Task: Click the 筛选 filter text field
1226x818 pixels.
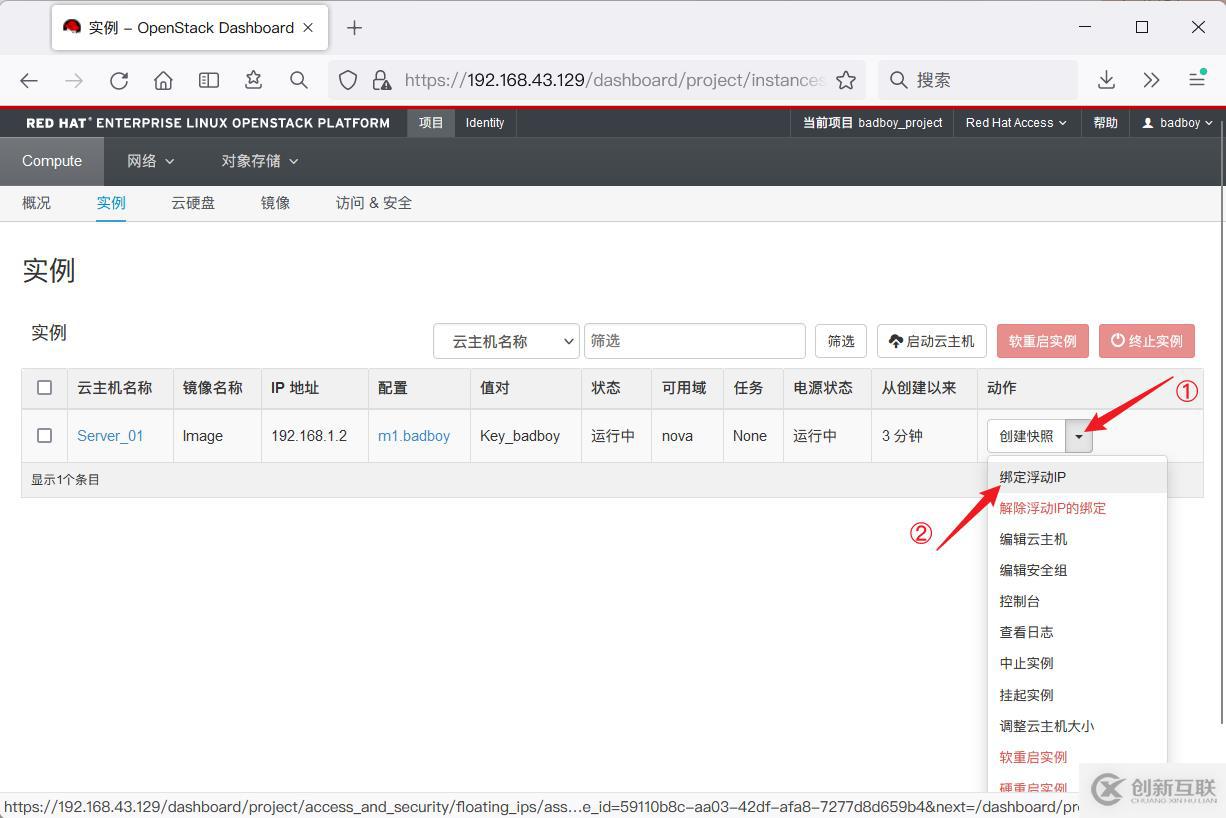Action: 694,341
